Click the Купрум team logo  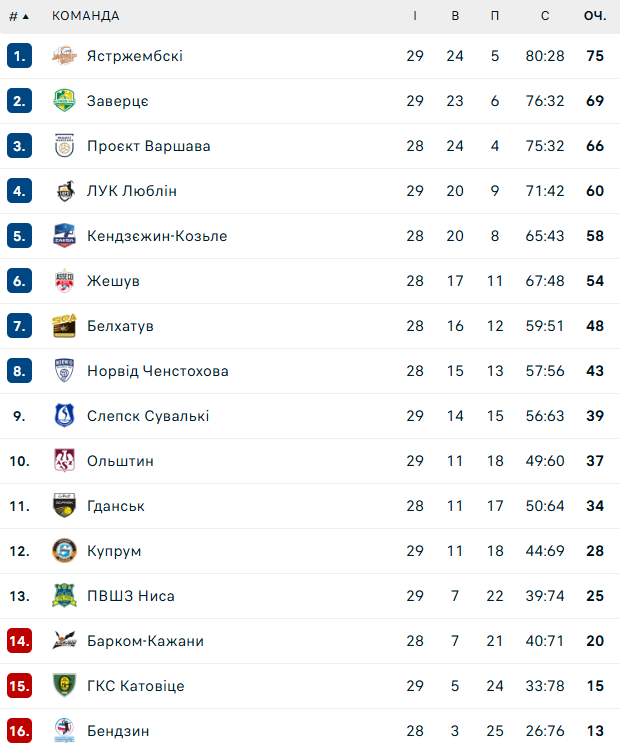[x=64, y=551]
